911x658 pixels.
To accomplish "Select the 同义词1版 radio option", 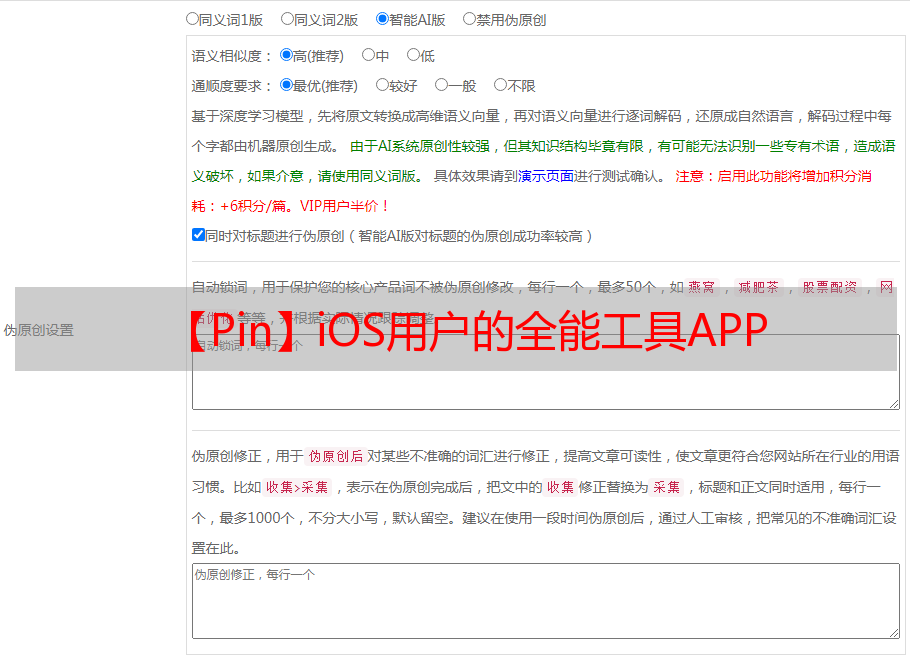I will click(x=192, y=19).
